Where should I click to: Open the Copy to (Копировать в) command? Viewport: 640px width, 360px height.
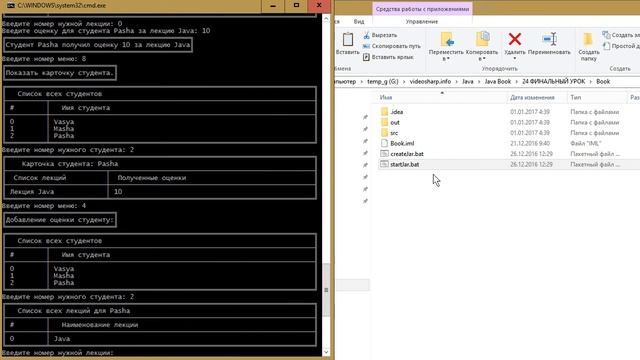(x=482, y=47)
